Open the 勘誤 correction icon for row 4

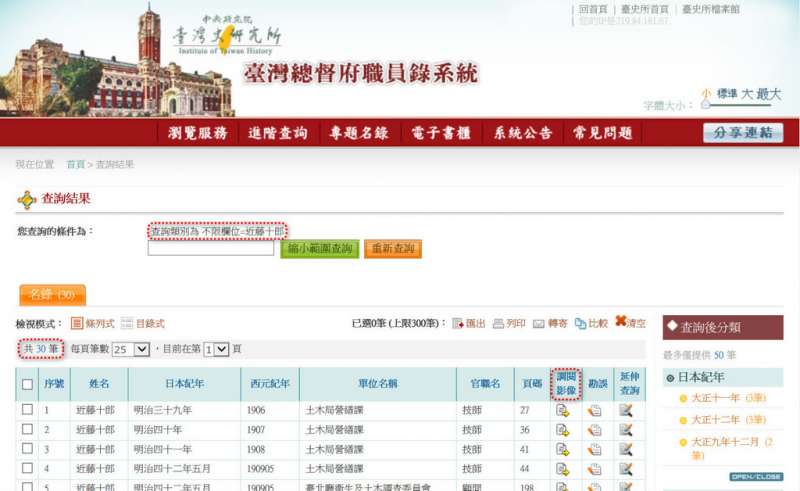[x=594, y=469]
